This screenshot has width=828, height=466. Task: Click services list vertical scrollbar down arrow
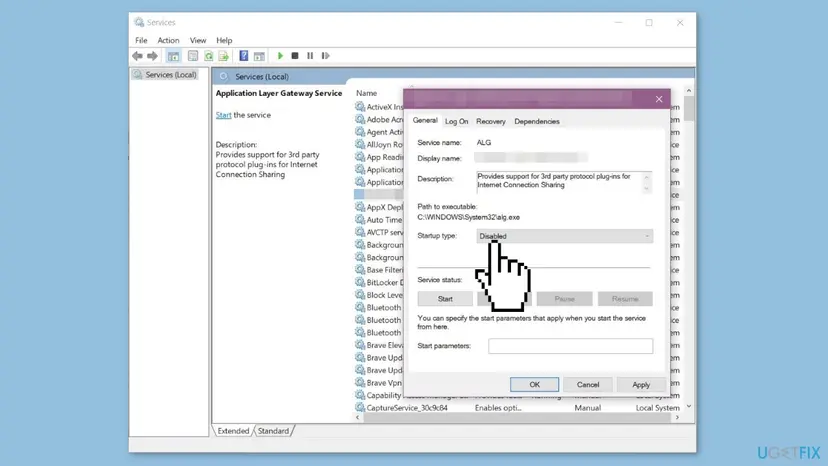point(689,406)
